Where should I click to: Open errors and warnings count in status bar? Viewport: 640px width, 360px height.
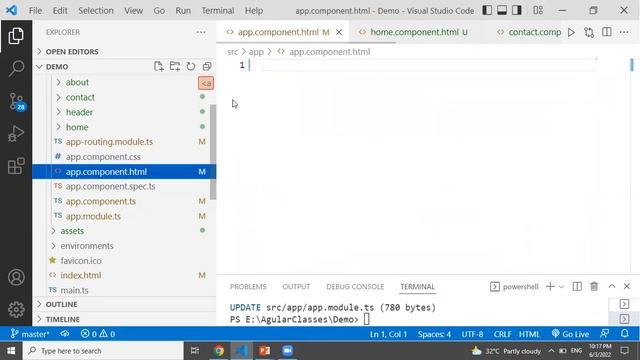98,334
